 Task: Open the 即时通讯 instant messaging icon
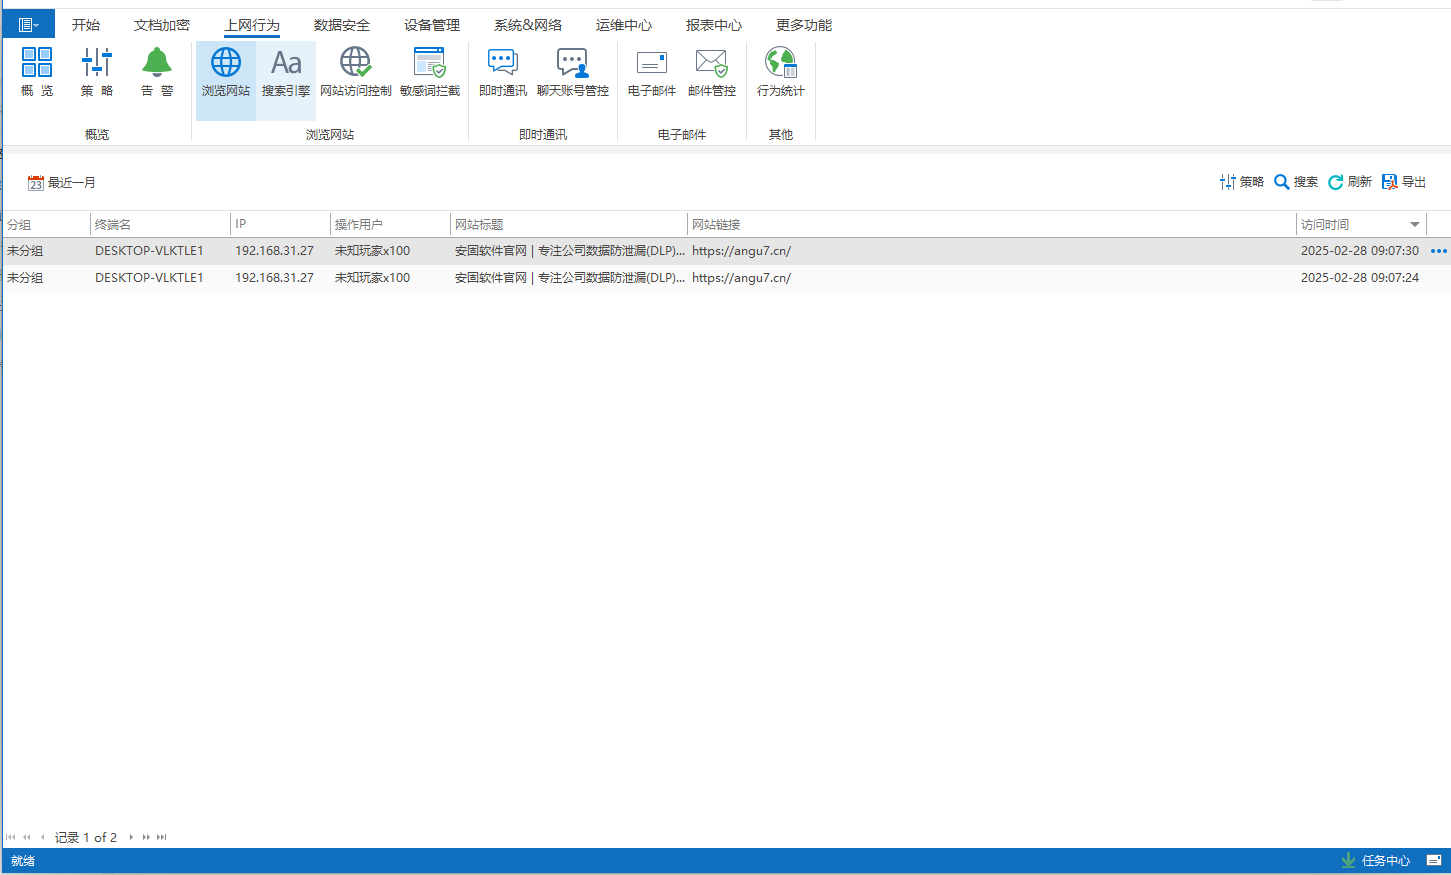click(502, 72)
